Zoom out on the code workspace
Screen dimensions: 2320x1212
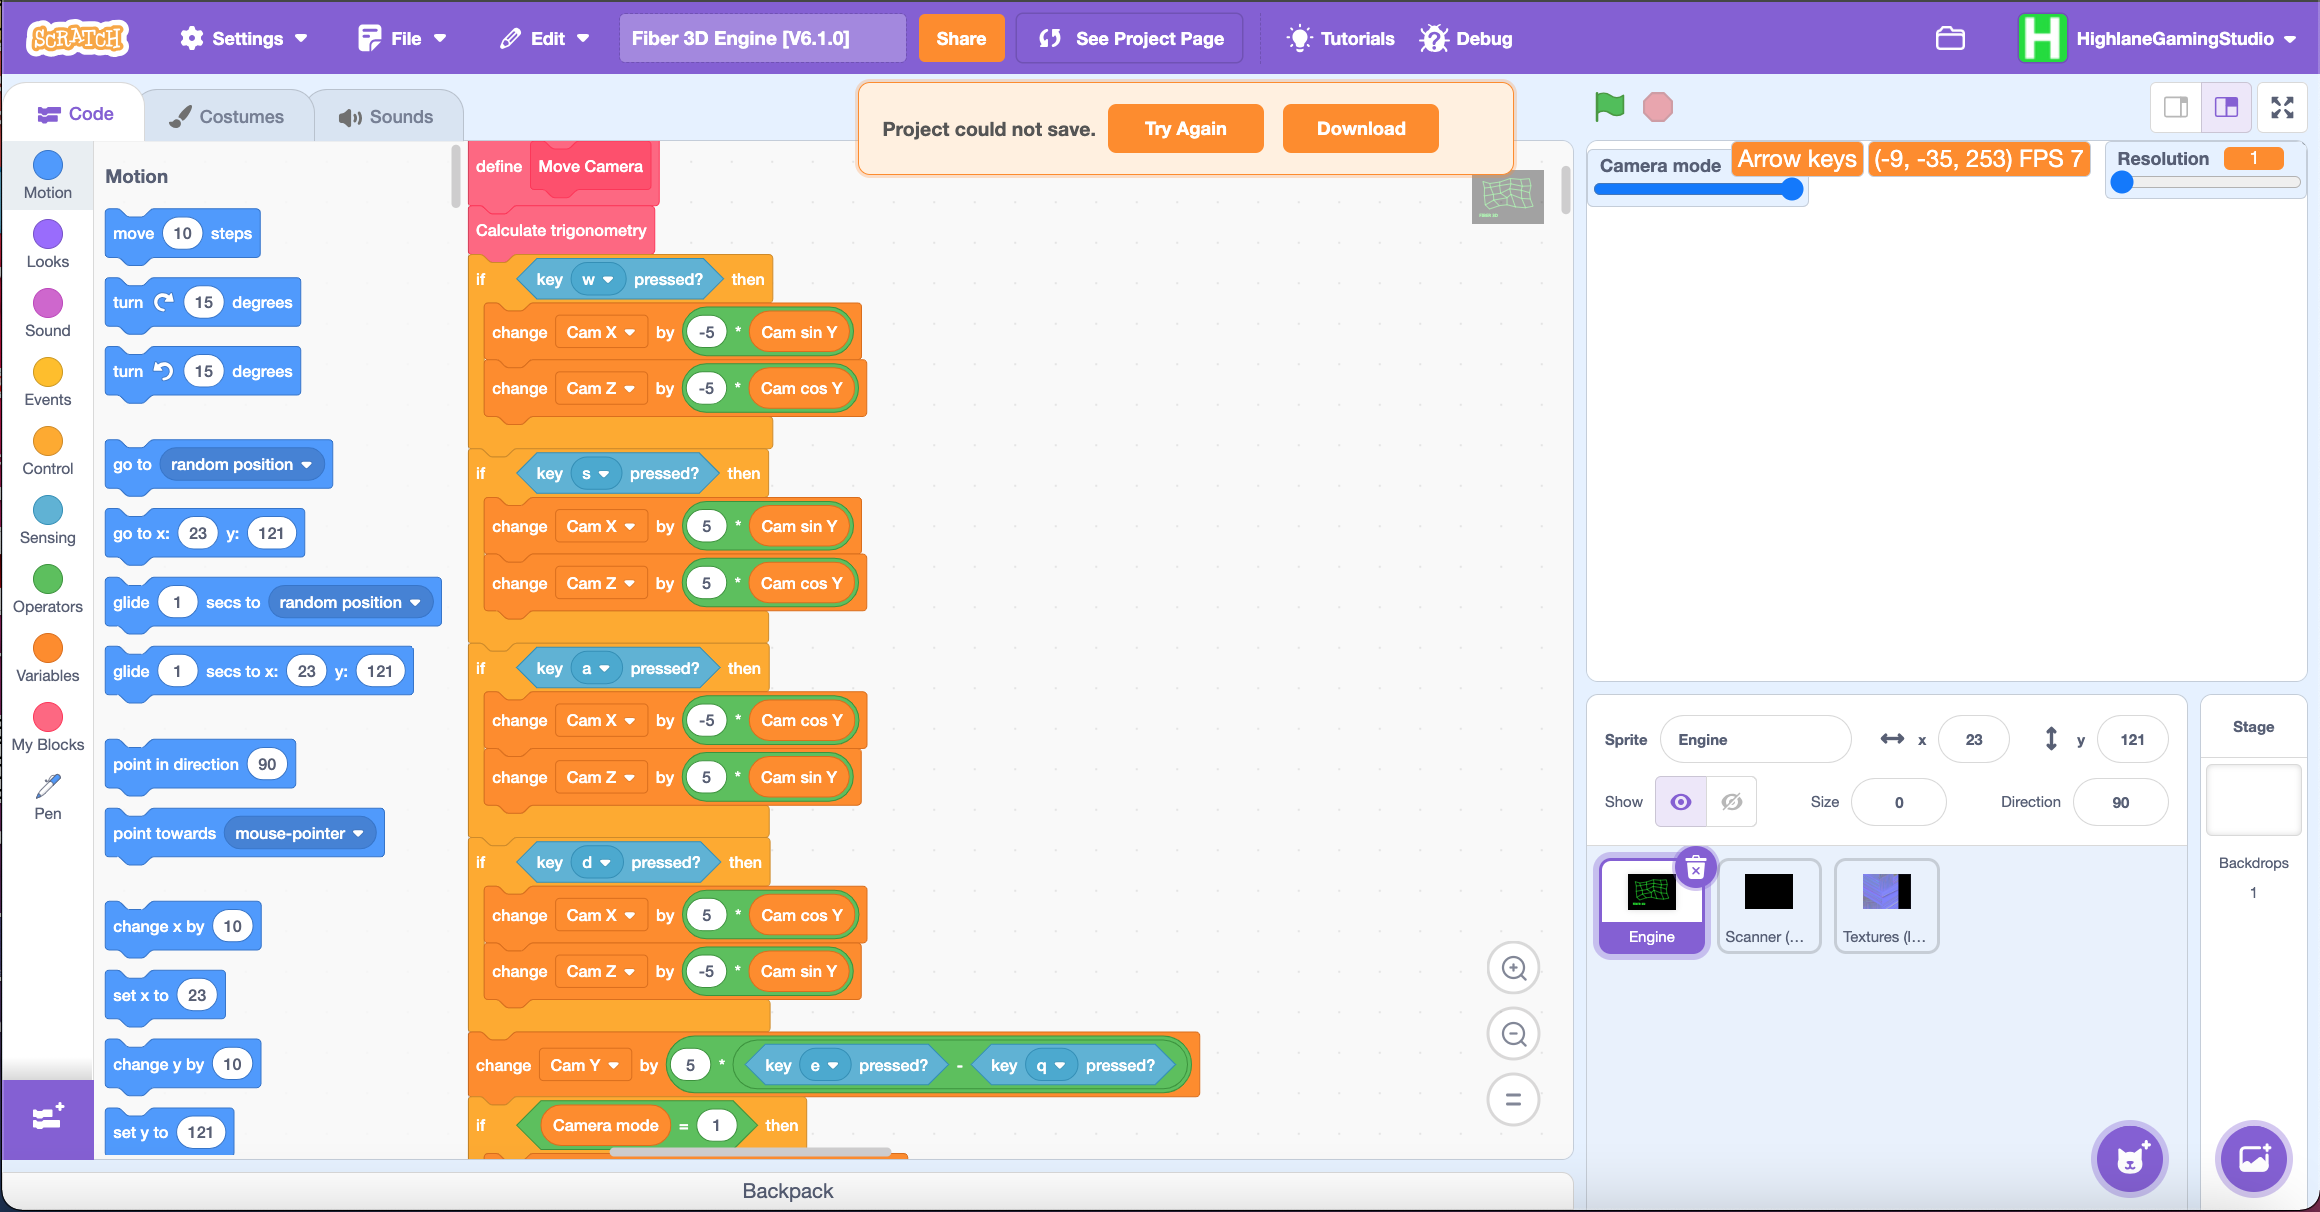click(x=1514, y=1034)
